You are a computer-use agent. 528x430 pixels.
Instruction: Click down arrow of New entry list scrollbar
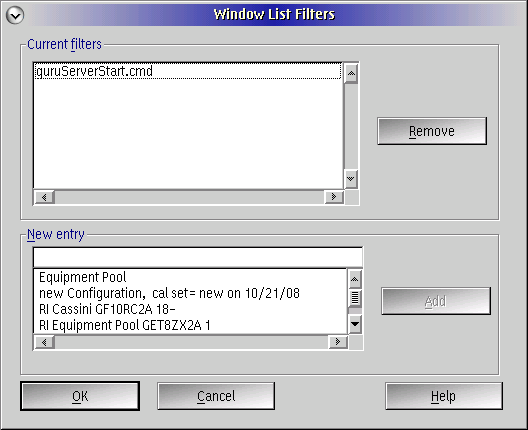click(x=355, y=324)
